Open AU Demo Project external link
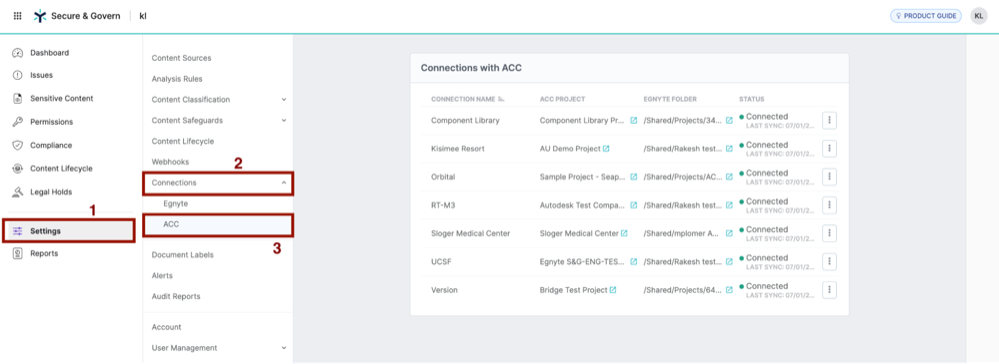 point(606,149)
